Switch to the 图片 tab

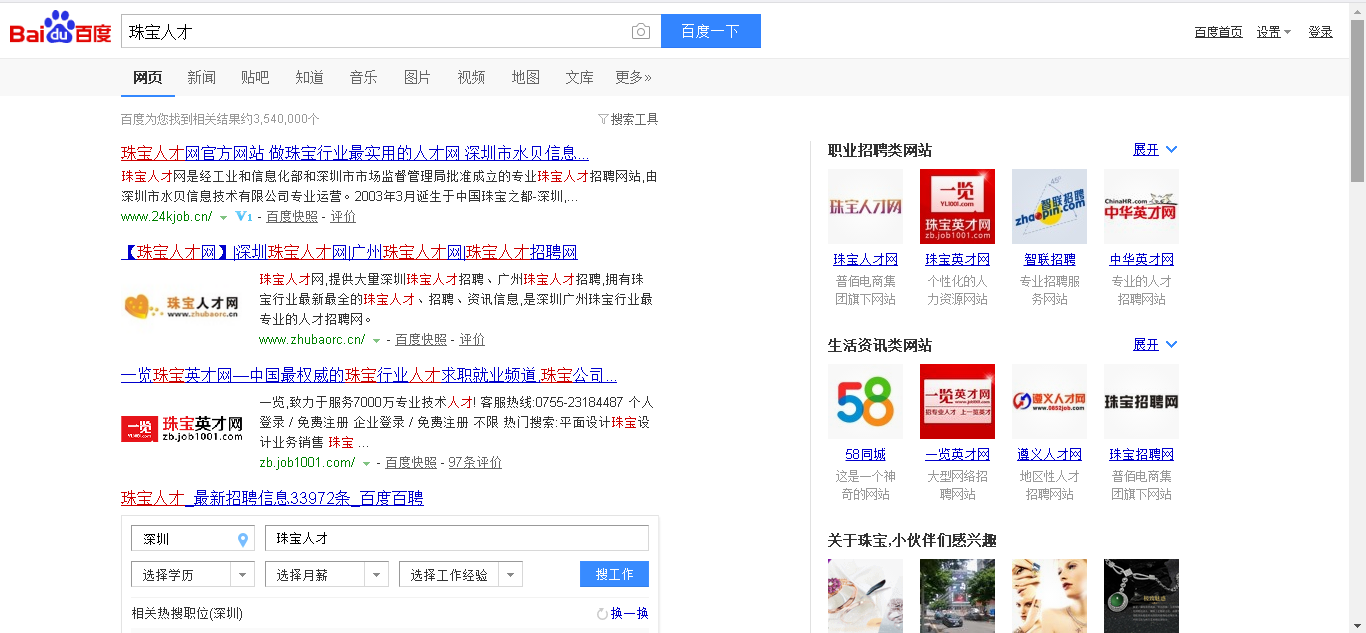(417, 77)
